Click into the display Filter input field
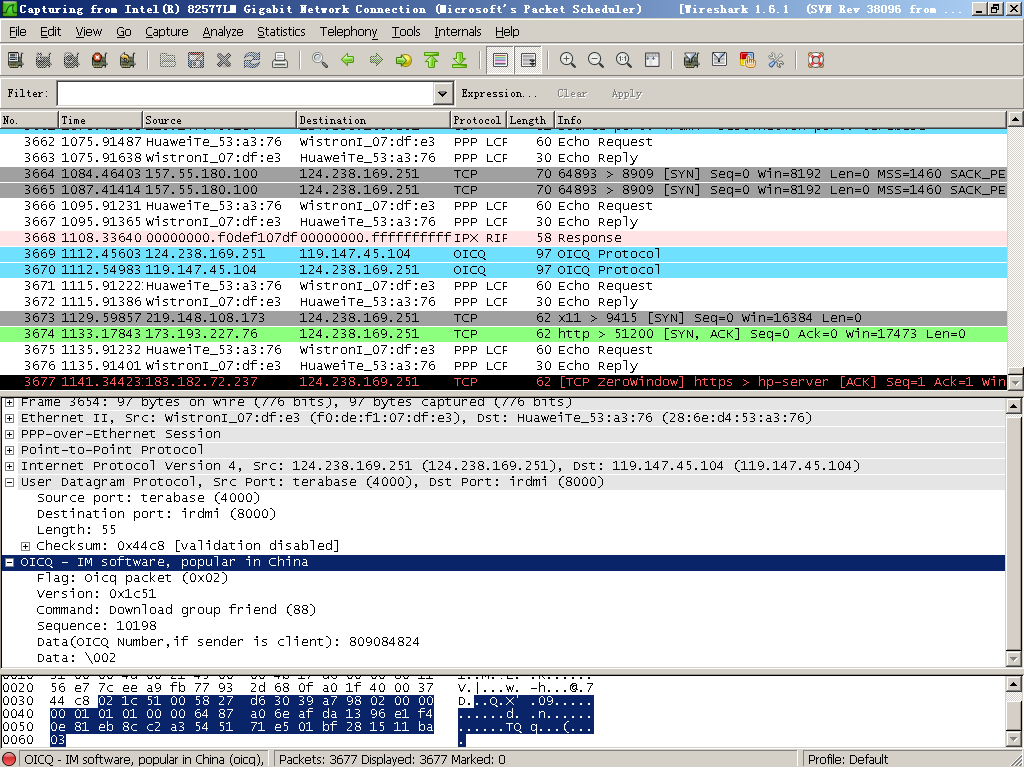Image resolution: width=1024 pixels, height=768 pixels. 246,93
